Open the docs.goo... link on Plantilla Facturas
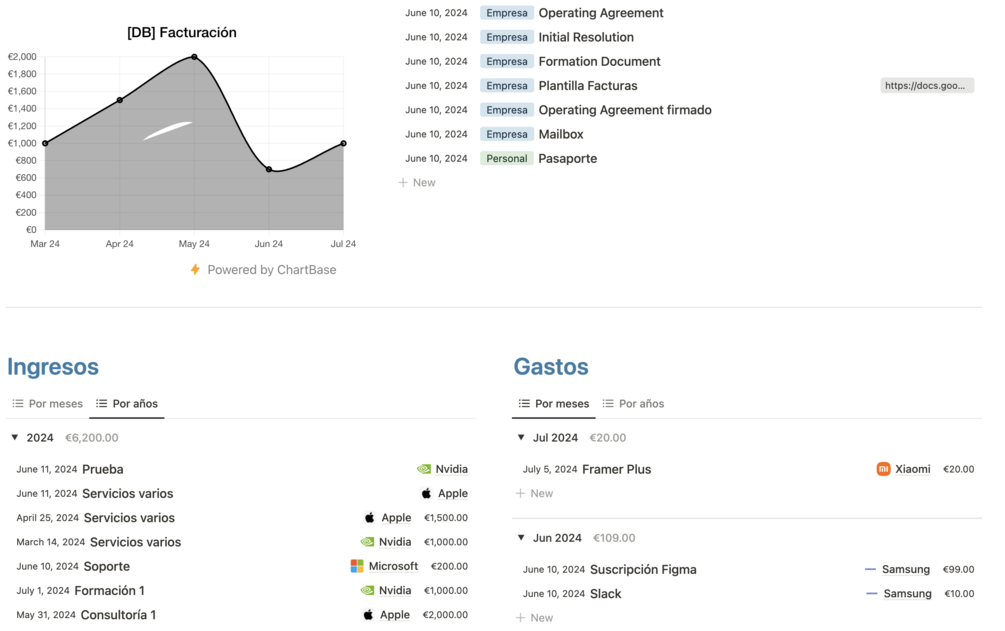This screenshot has height=631, width=1005. [927, 85]
